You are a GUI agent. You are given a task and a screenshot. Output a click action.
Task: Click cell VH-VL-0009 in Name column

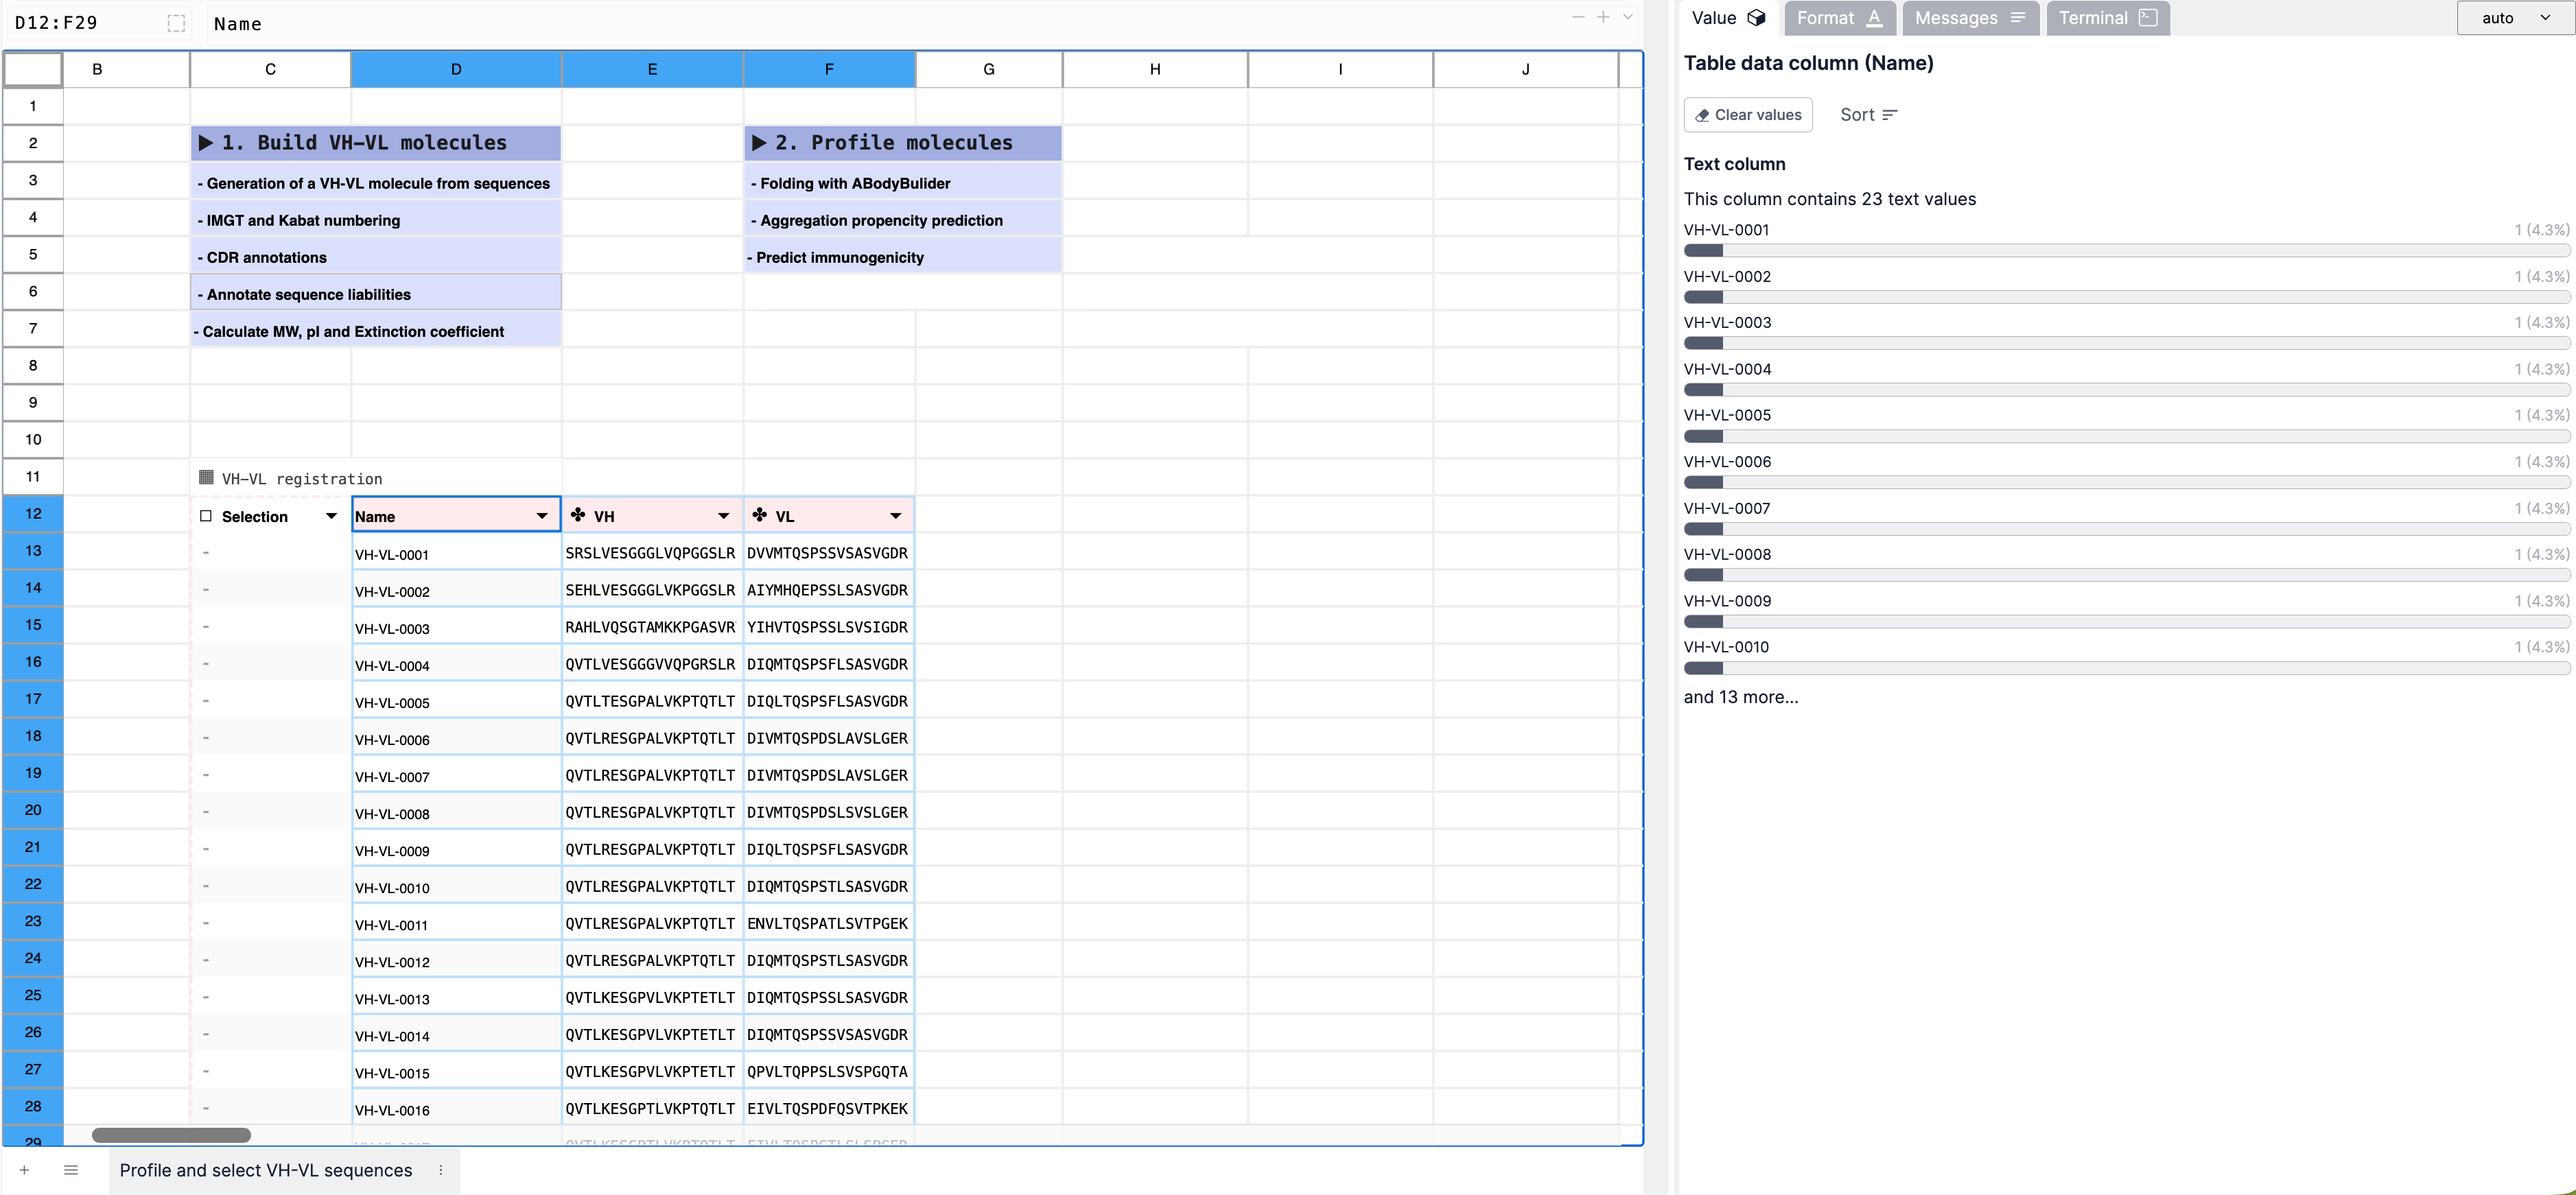pos(456,850)
